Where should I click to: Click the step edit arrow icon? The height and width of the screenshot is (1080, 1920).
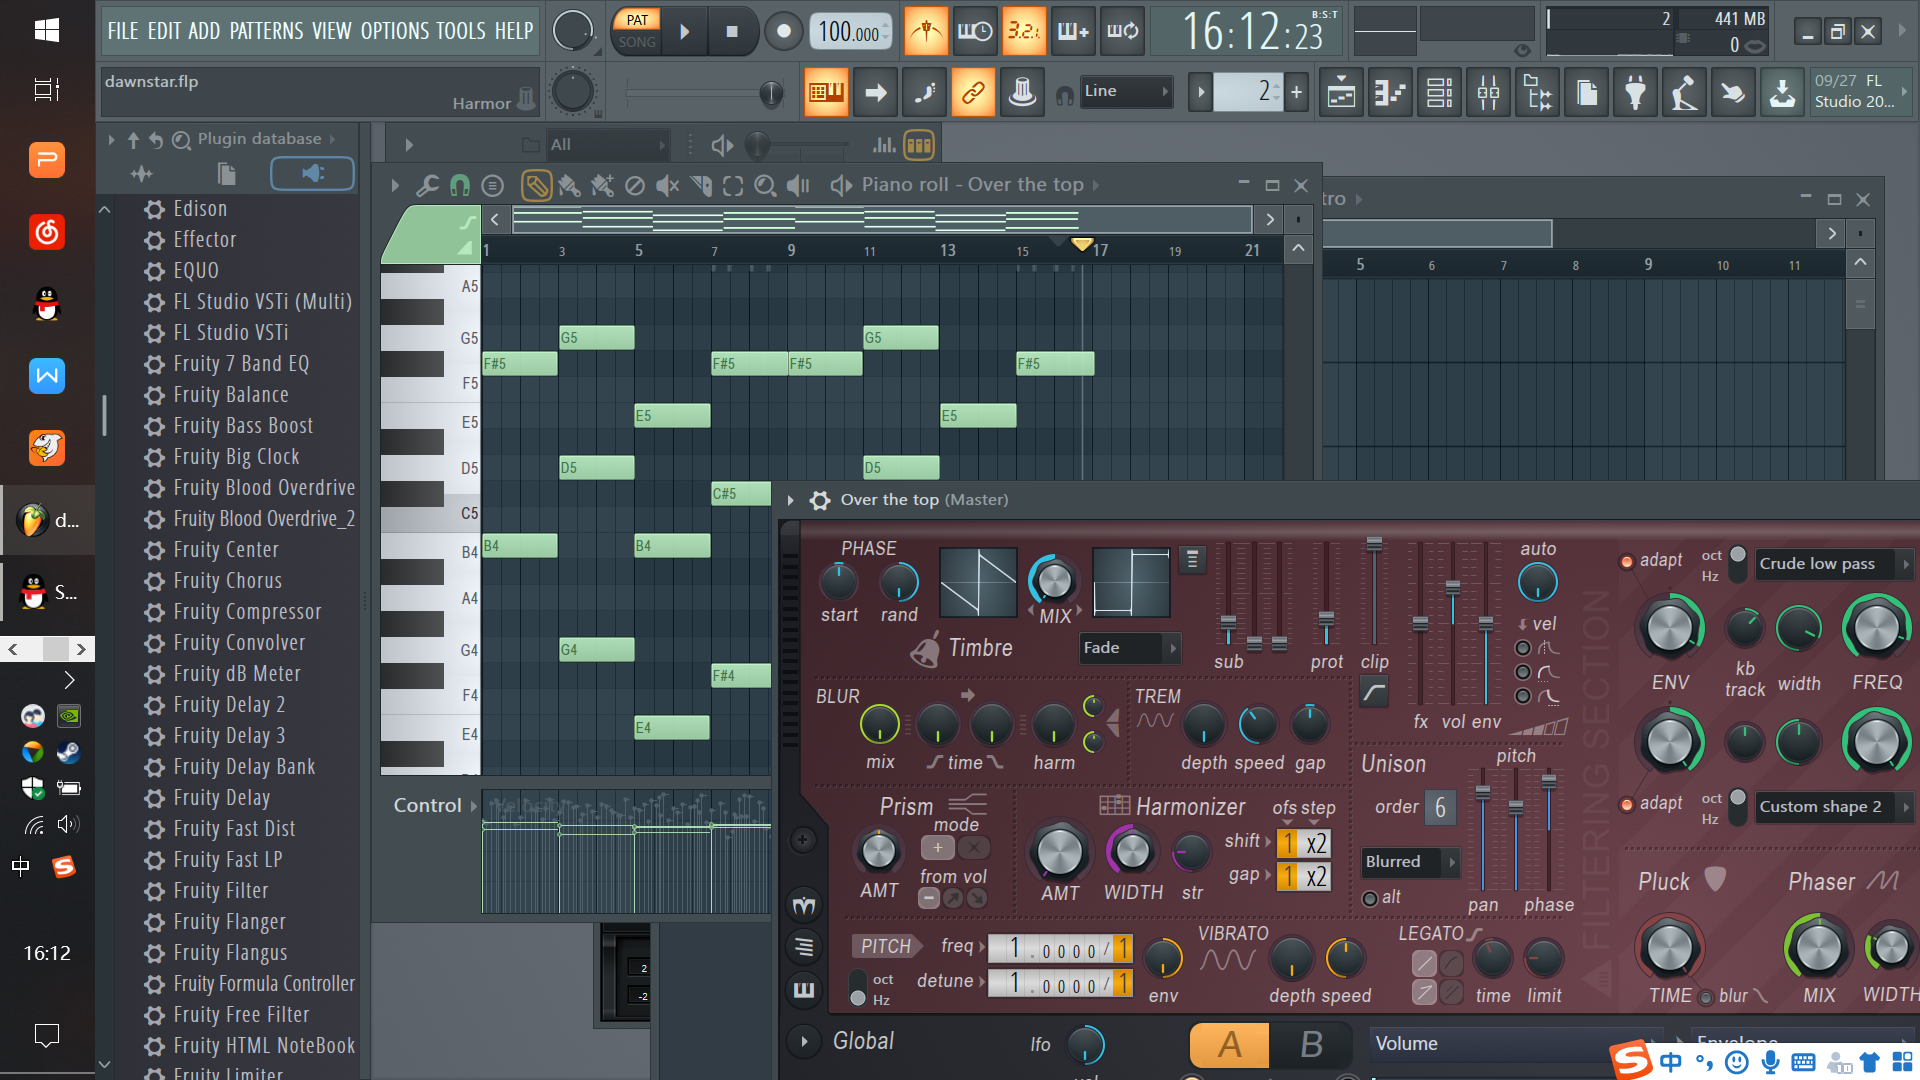pos(875,93)
